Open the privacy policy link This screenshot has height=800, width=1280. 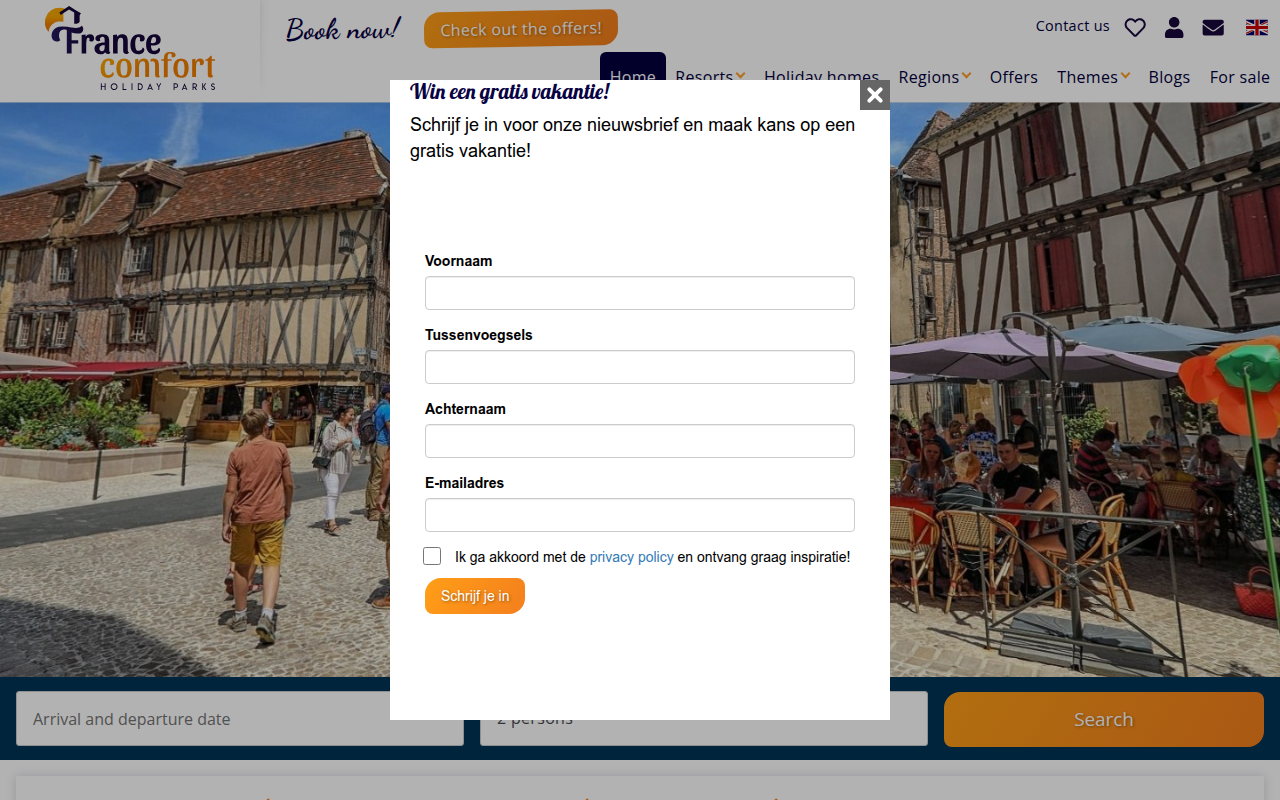(632, 557)
